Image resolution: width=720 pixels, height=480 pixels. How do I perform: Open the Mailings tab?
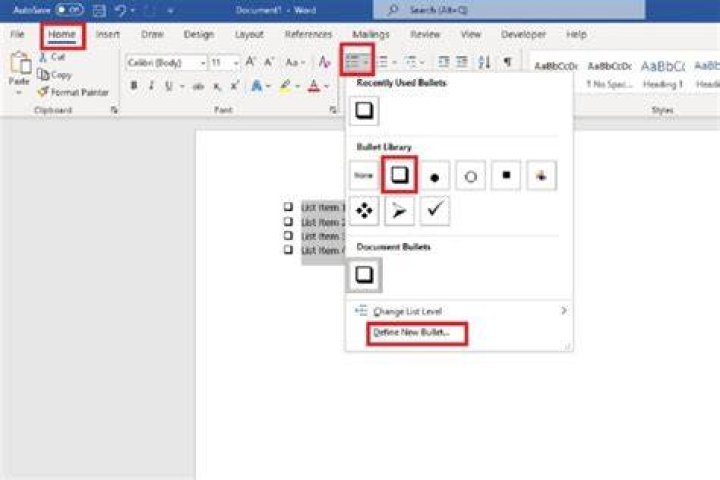coord(371,34)
